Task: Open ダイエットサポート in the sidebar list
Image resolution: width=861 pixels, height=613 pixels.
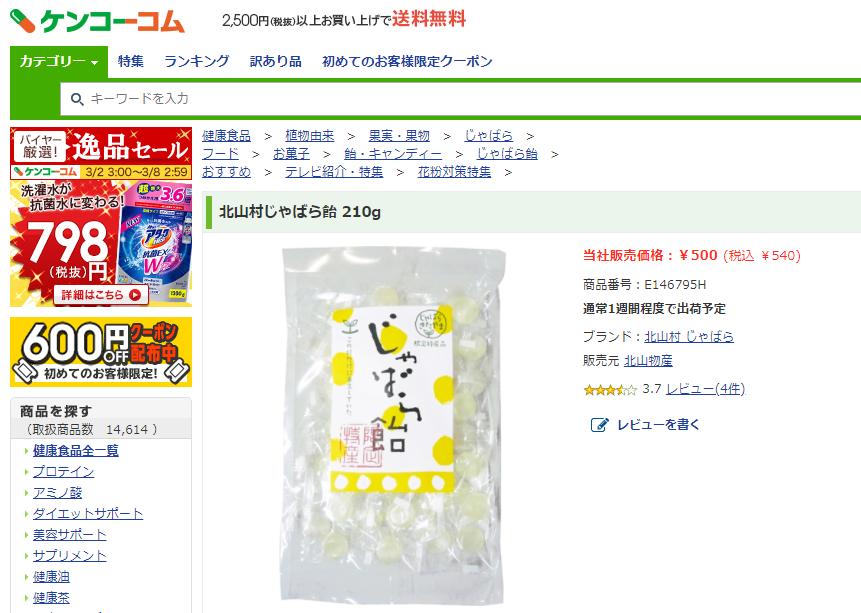Action: [88, 514]
